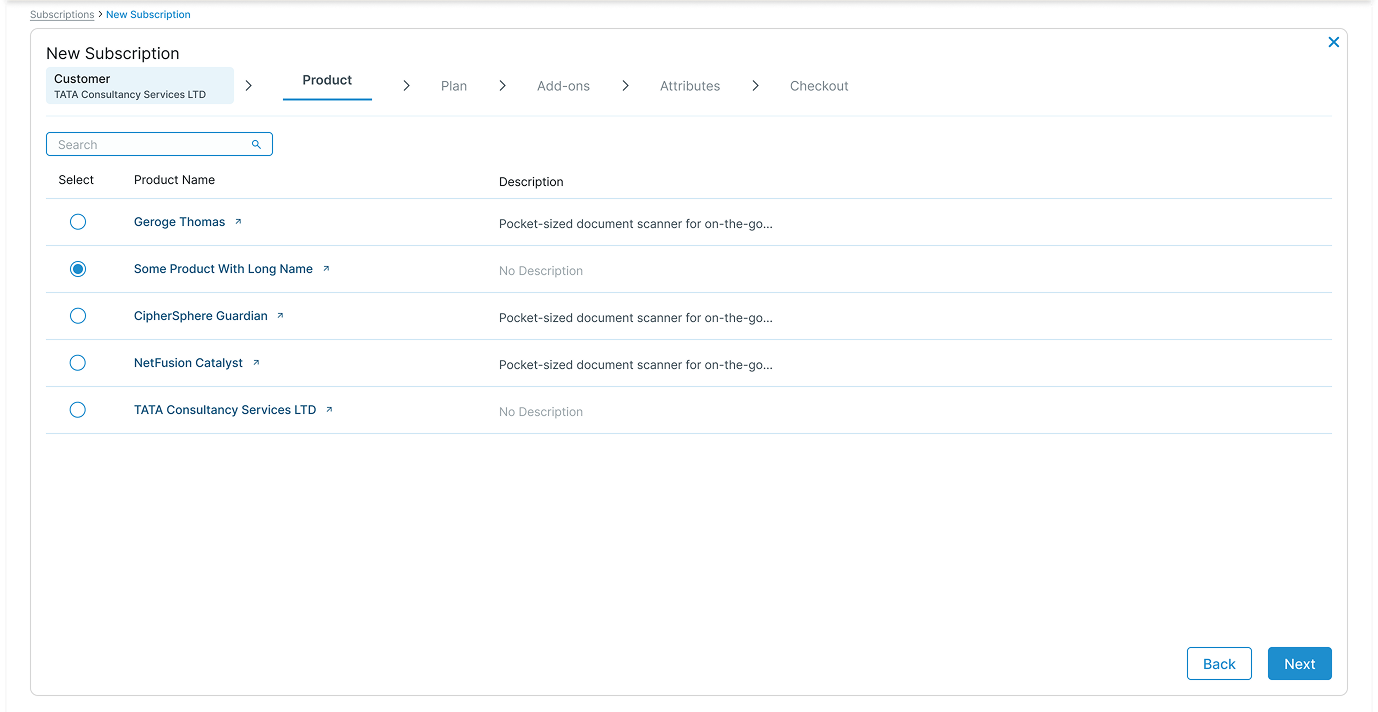Screen dimensions: 1378x712
Task: Open the Geroge Thomas product link
Action: pos(180,222)
